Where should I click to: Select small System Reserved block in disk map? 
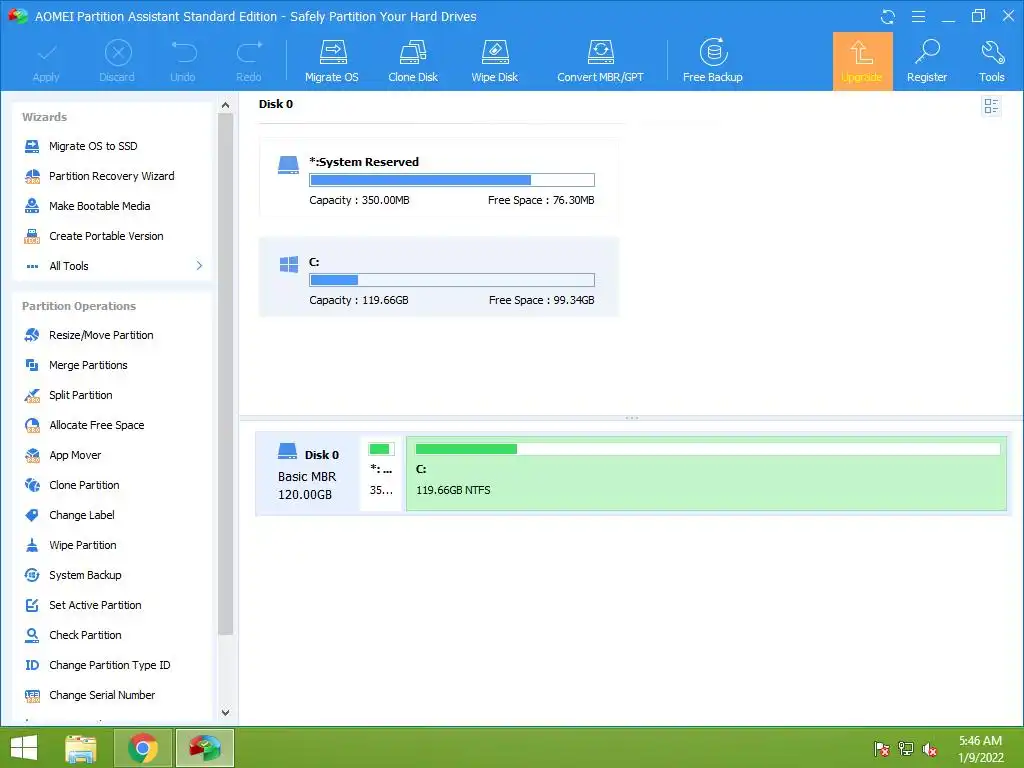[x=381, y=473]
